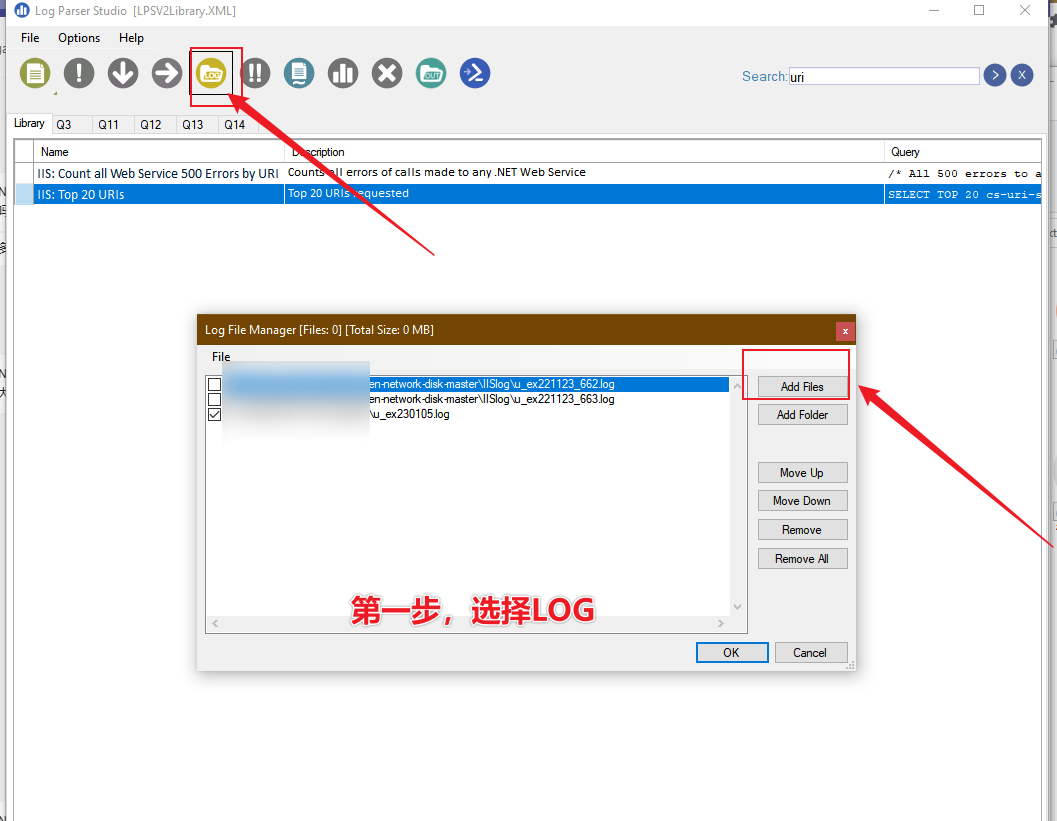
Task: Sort by the Name column header
Action: [x=159, y=152]
